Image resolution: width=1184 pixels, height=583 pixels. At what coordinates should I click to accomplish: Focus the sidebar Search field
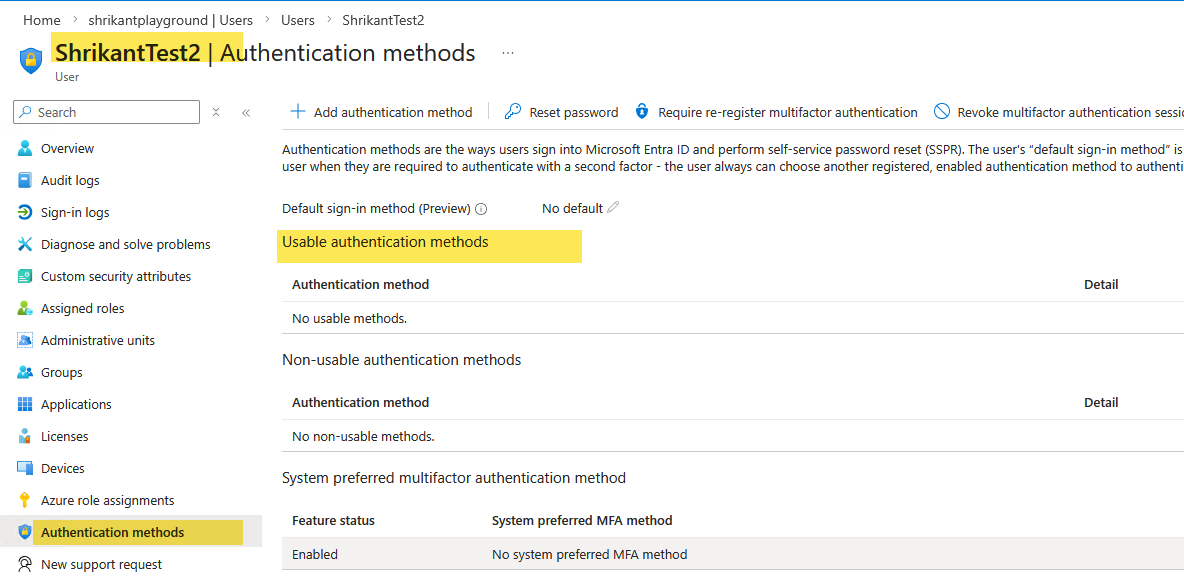coord(106,112)
